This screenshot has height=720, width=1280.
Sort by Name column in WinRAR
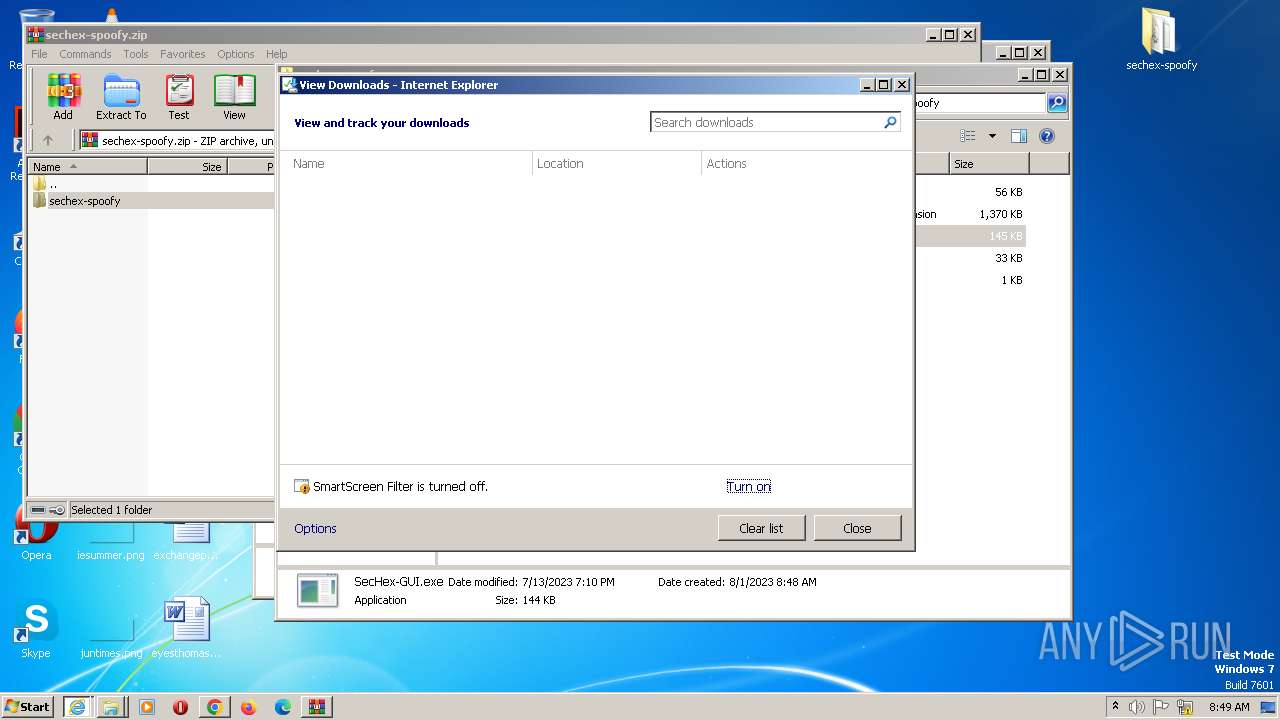point(88,167)
